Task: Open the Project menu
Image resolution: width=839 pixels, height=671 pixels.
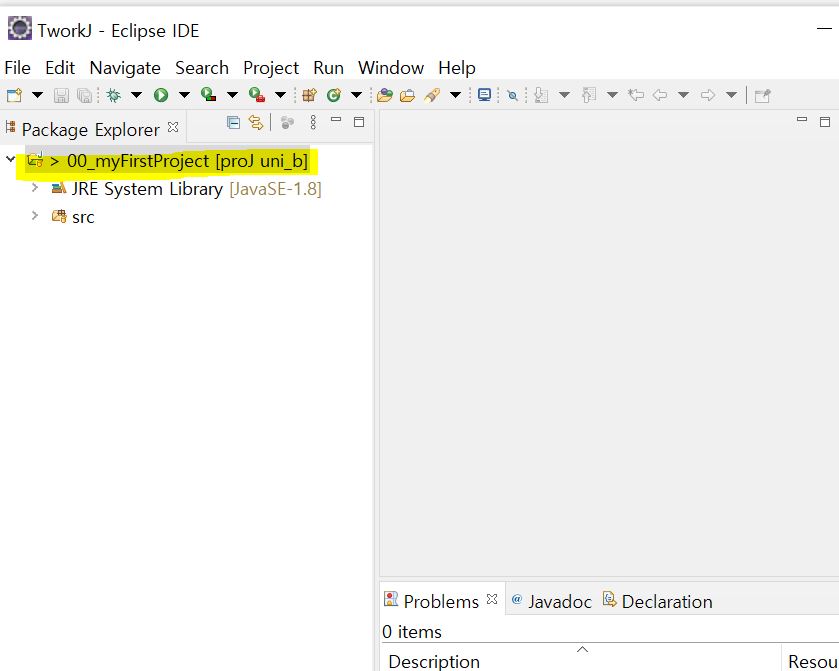Action: pyautogui.click(x=271, y=68)
